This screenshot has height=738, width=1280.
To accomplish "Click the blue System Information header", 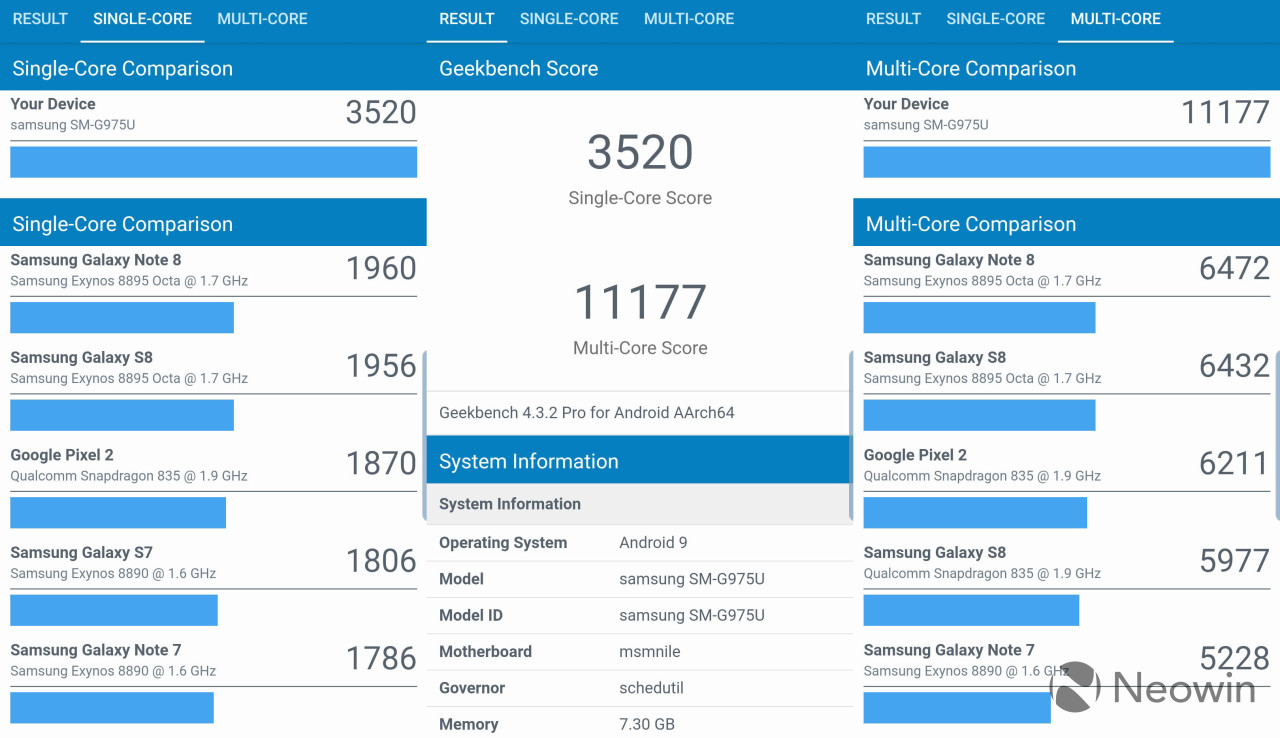I will click(x=638, y=460).
